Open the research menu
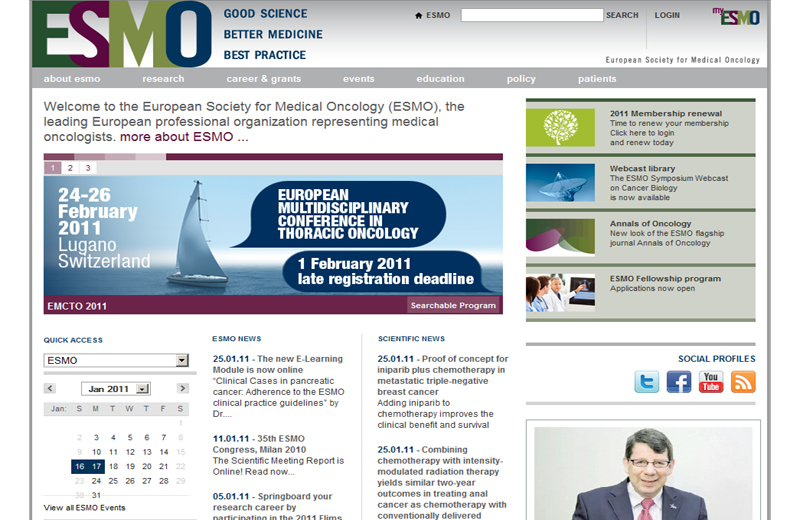This screenshot has height=520, width=800. click(x=163, y=79)
